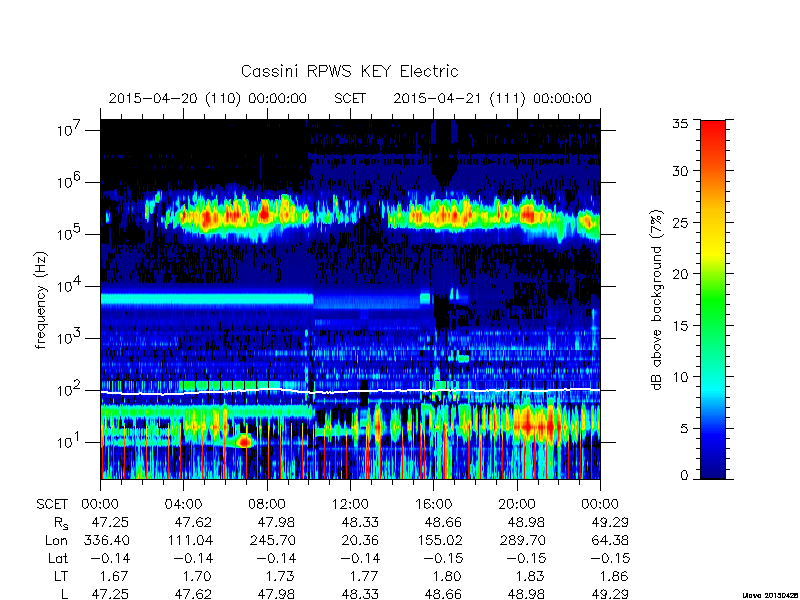Click longitude value 336.40
The height and width of the screenshot is (600, 800).
coord(106,540)
